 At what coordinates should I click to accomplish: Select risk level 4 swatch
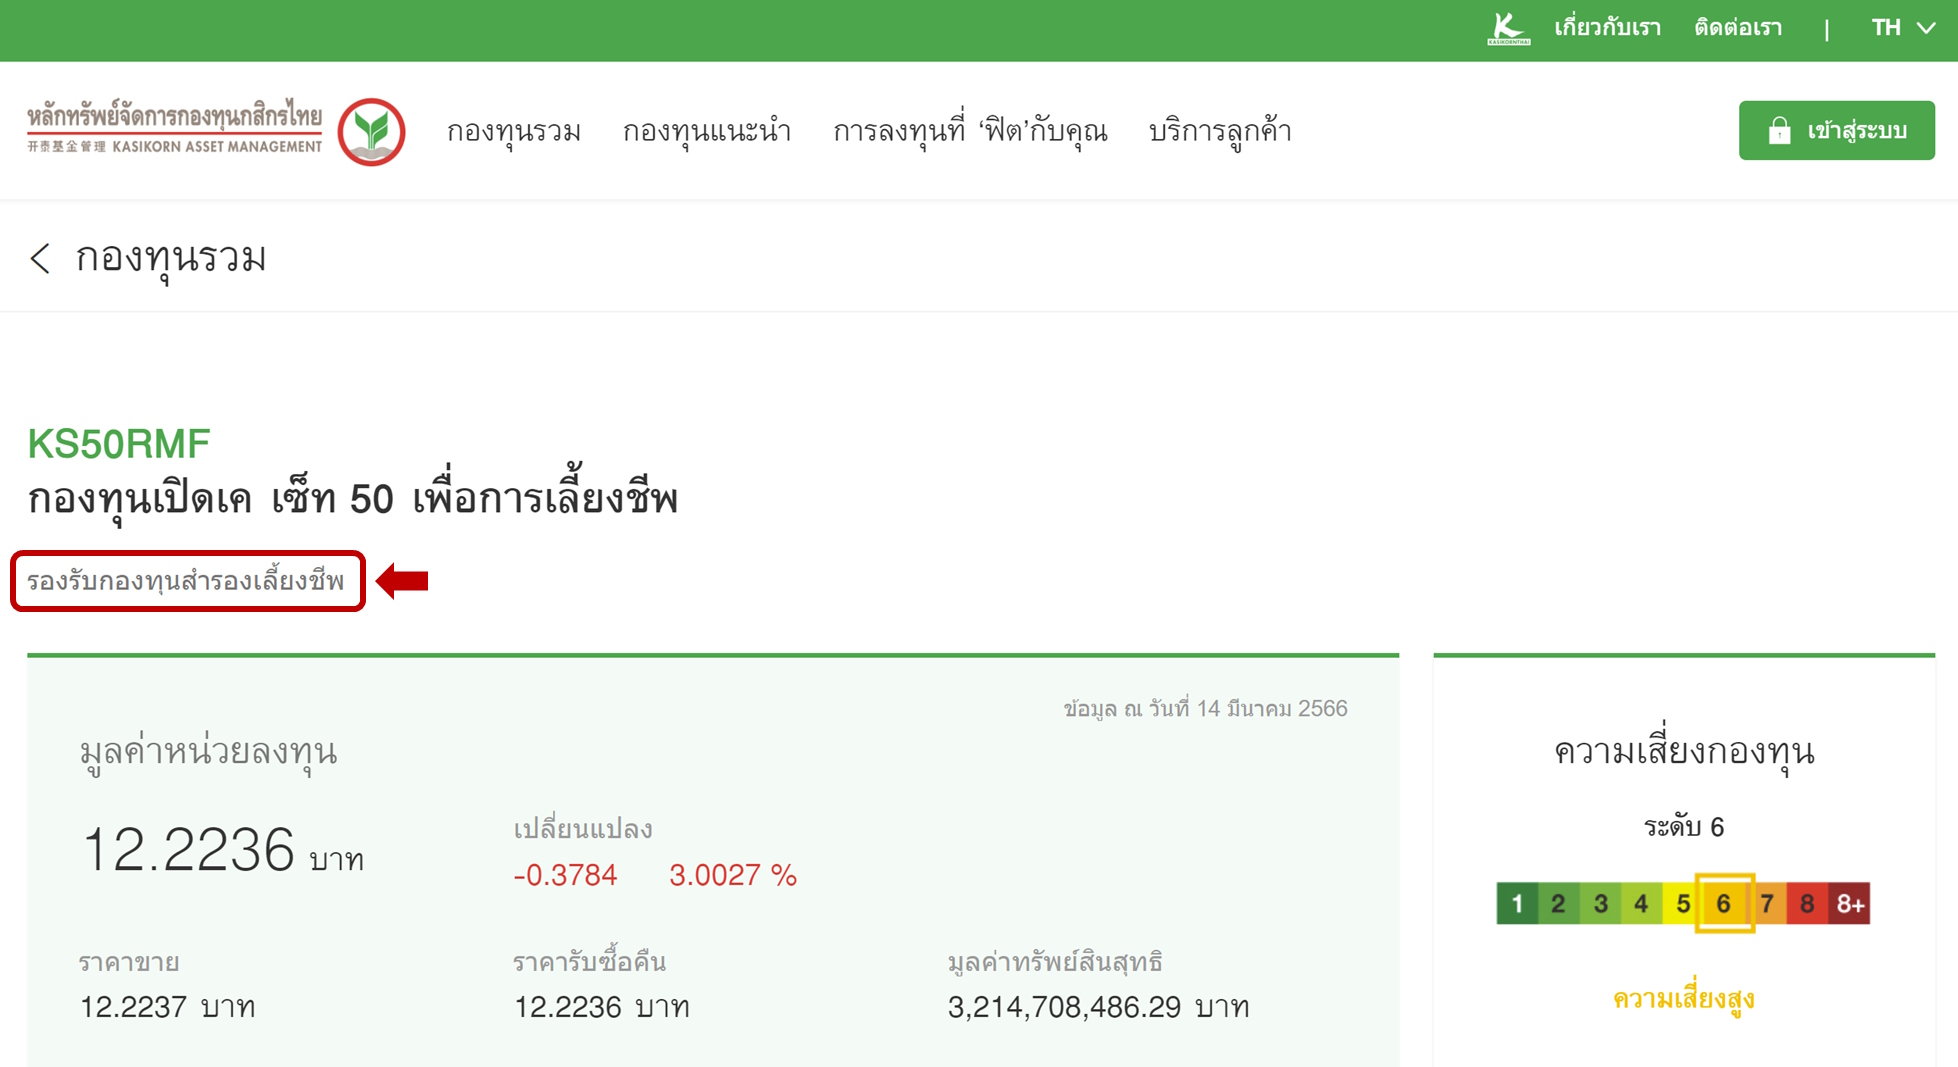click(1641, 904)
